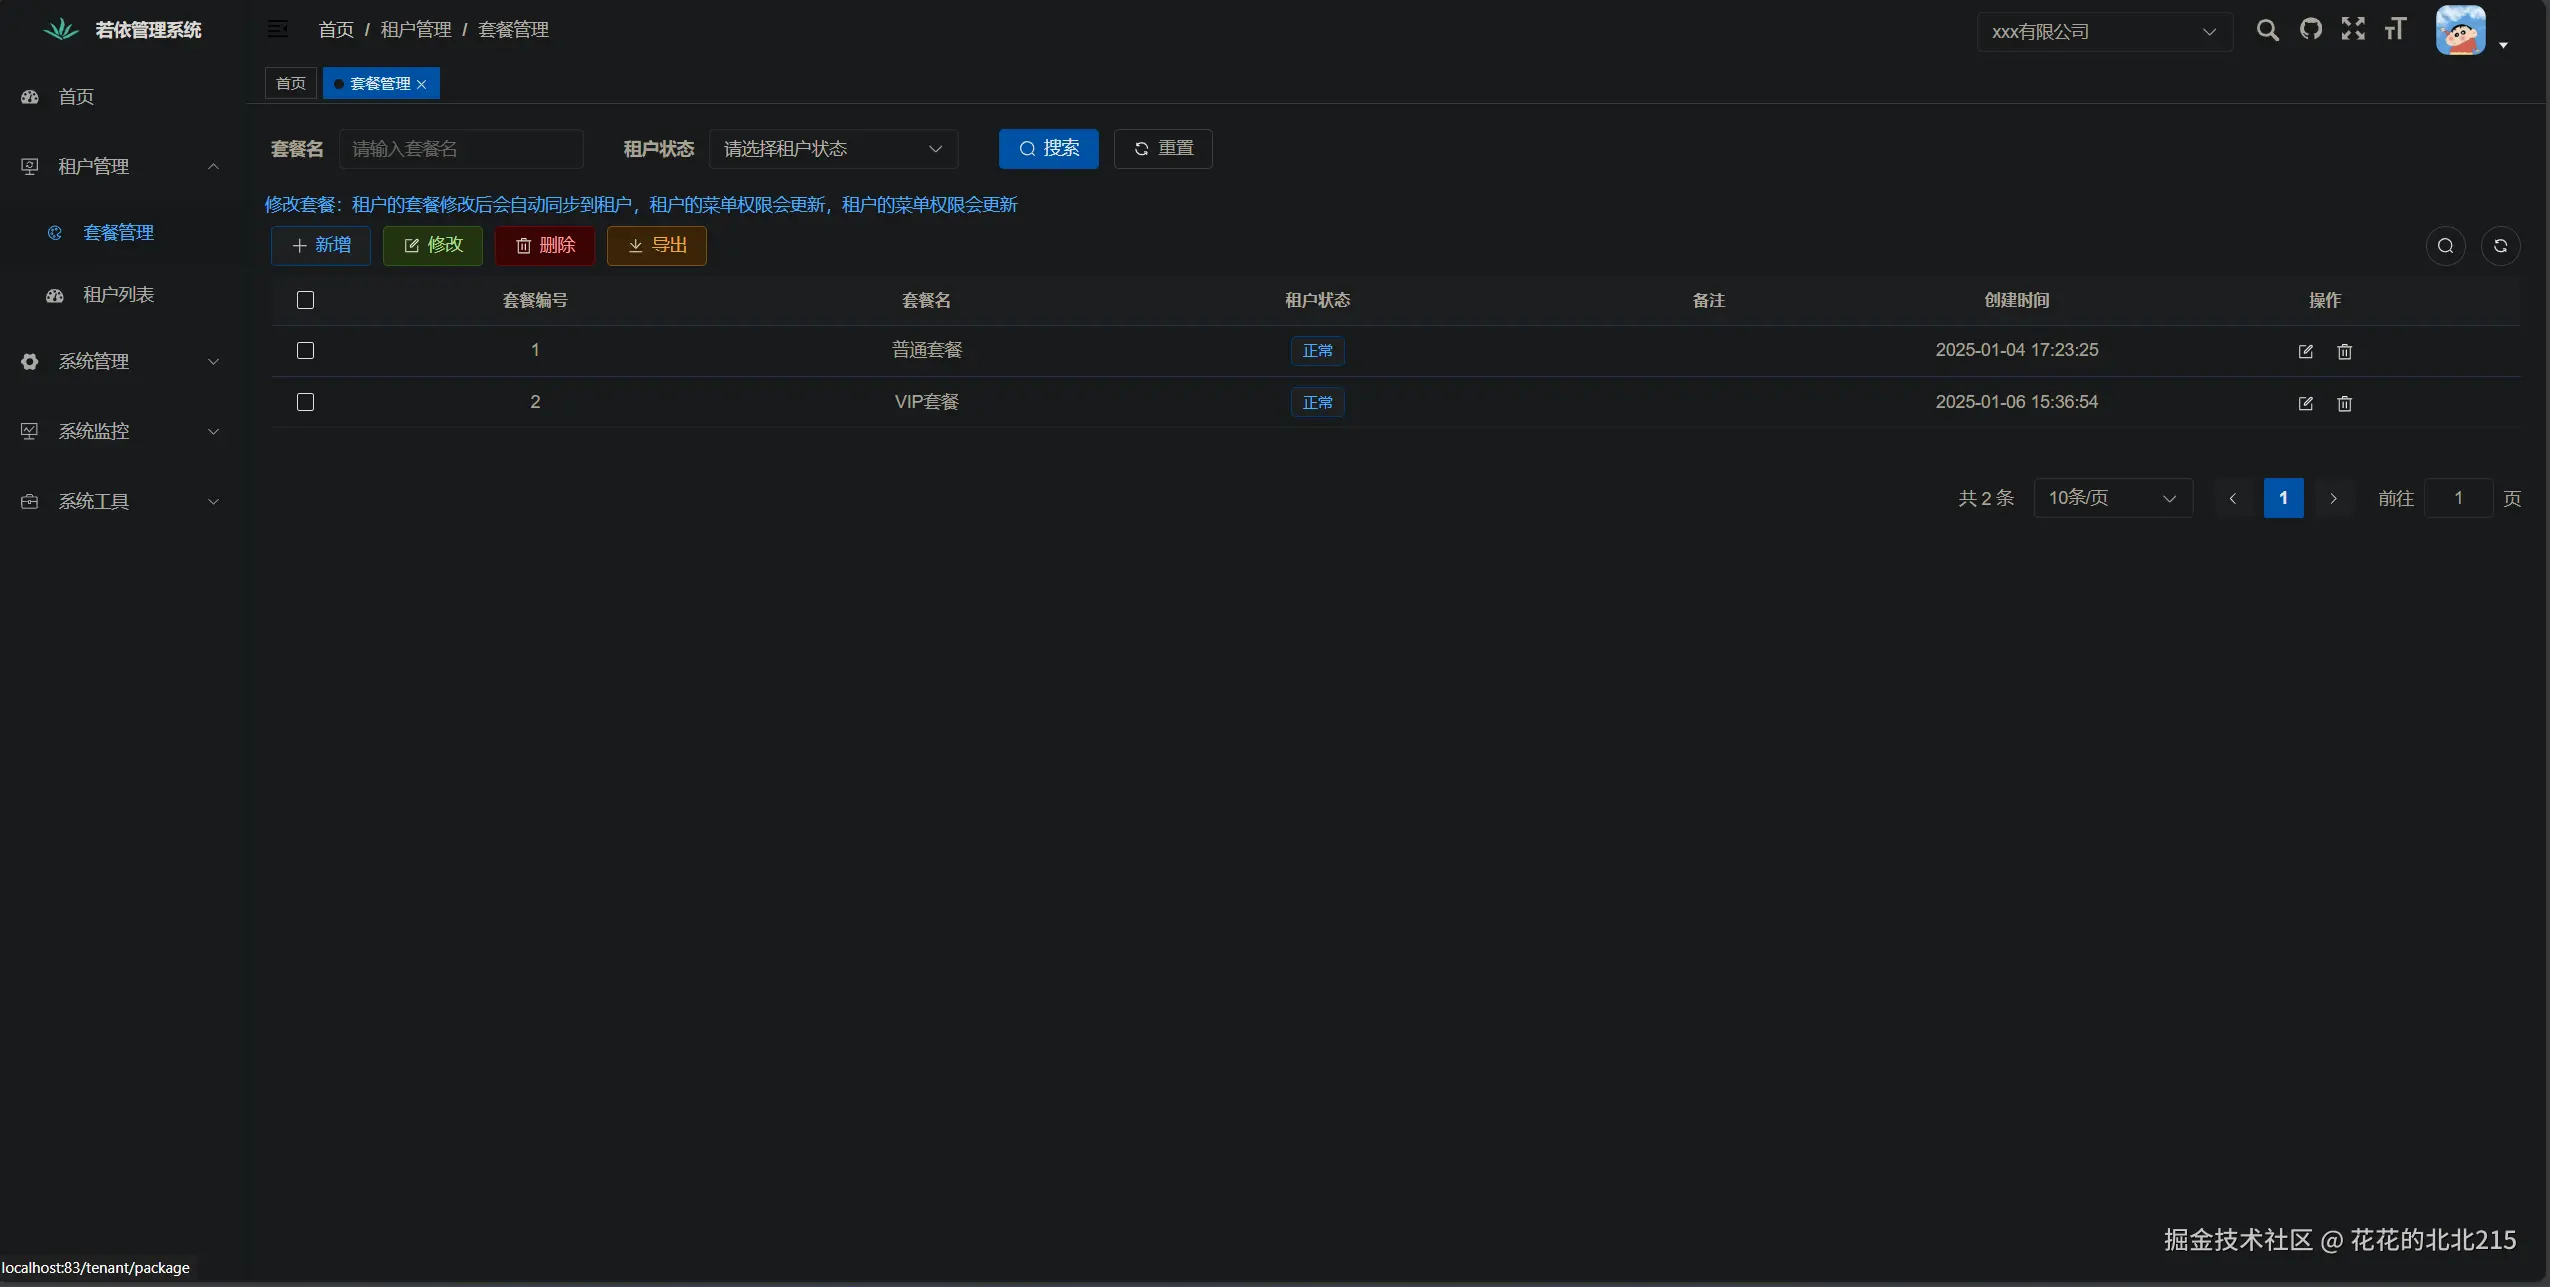2550x1287 pixels.
Task: Click the delete trash icon for VIP套餐
Action: [2344, 403]
